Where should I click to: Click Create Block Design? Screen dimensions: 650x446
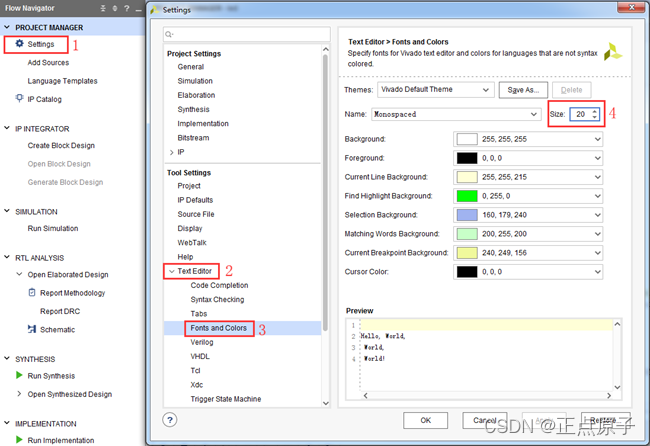[61, 145]
